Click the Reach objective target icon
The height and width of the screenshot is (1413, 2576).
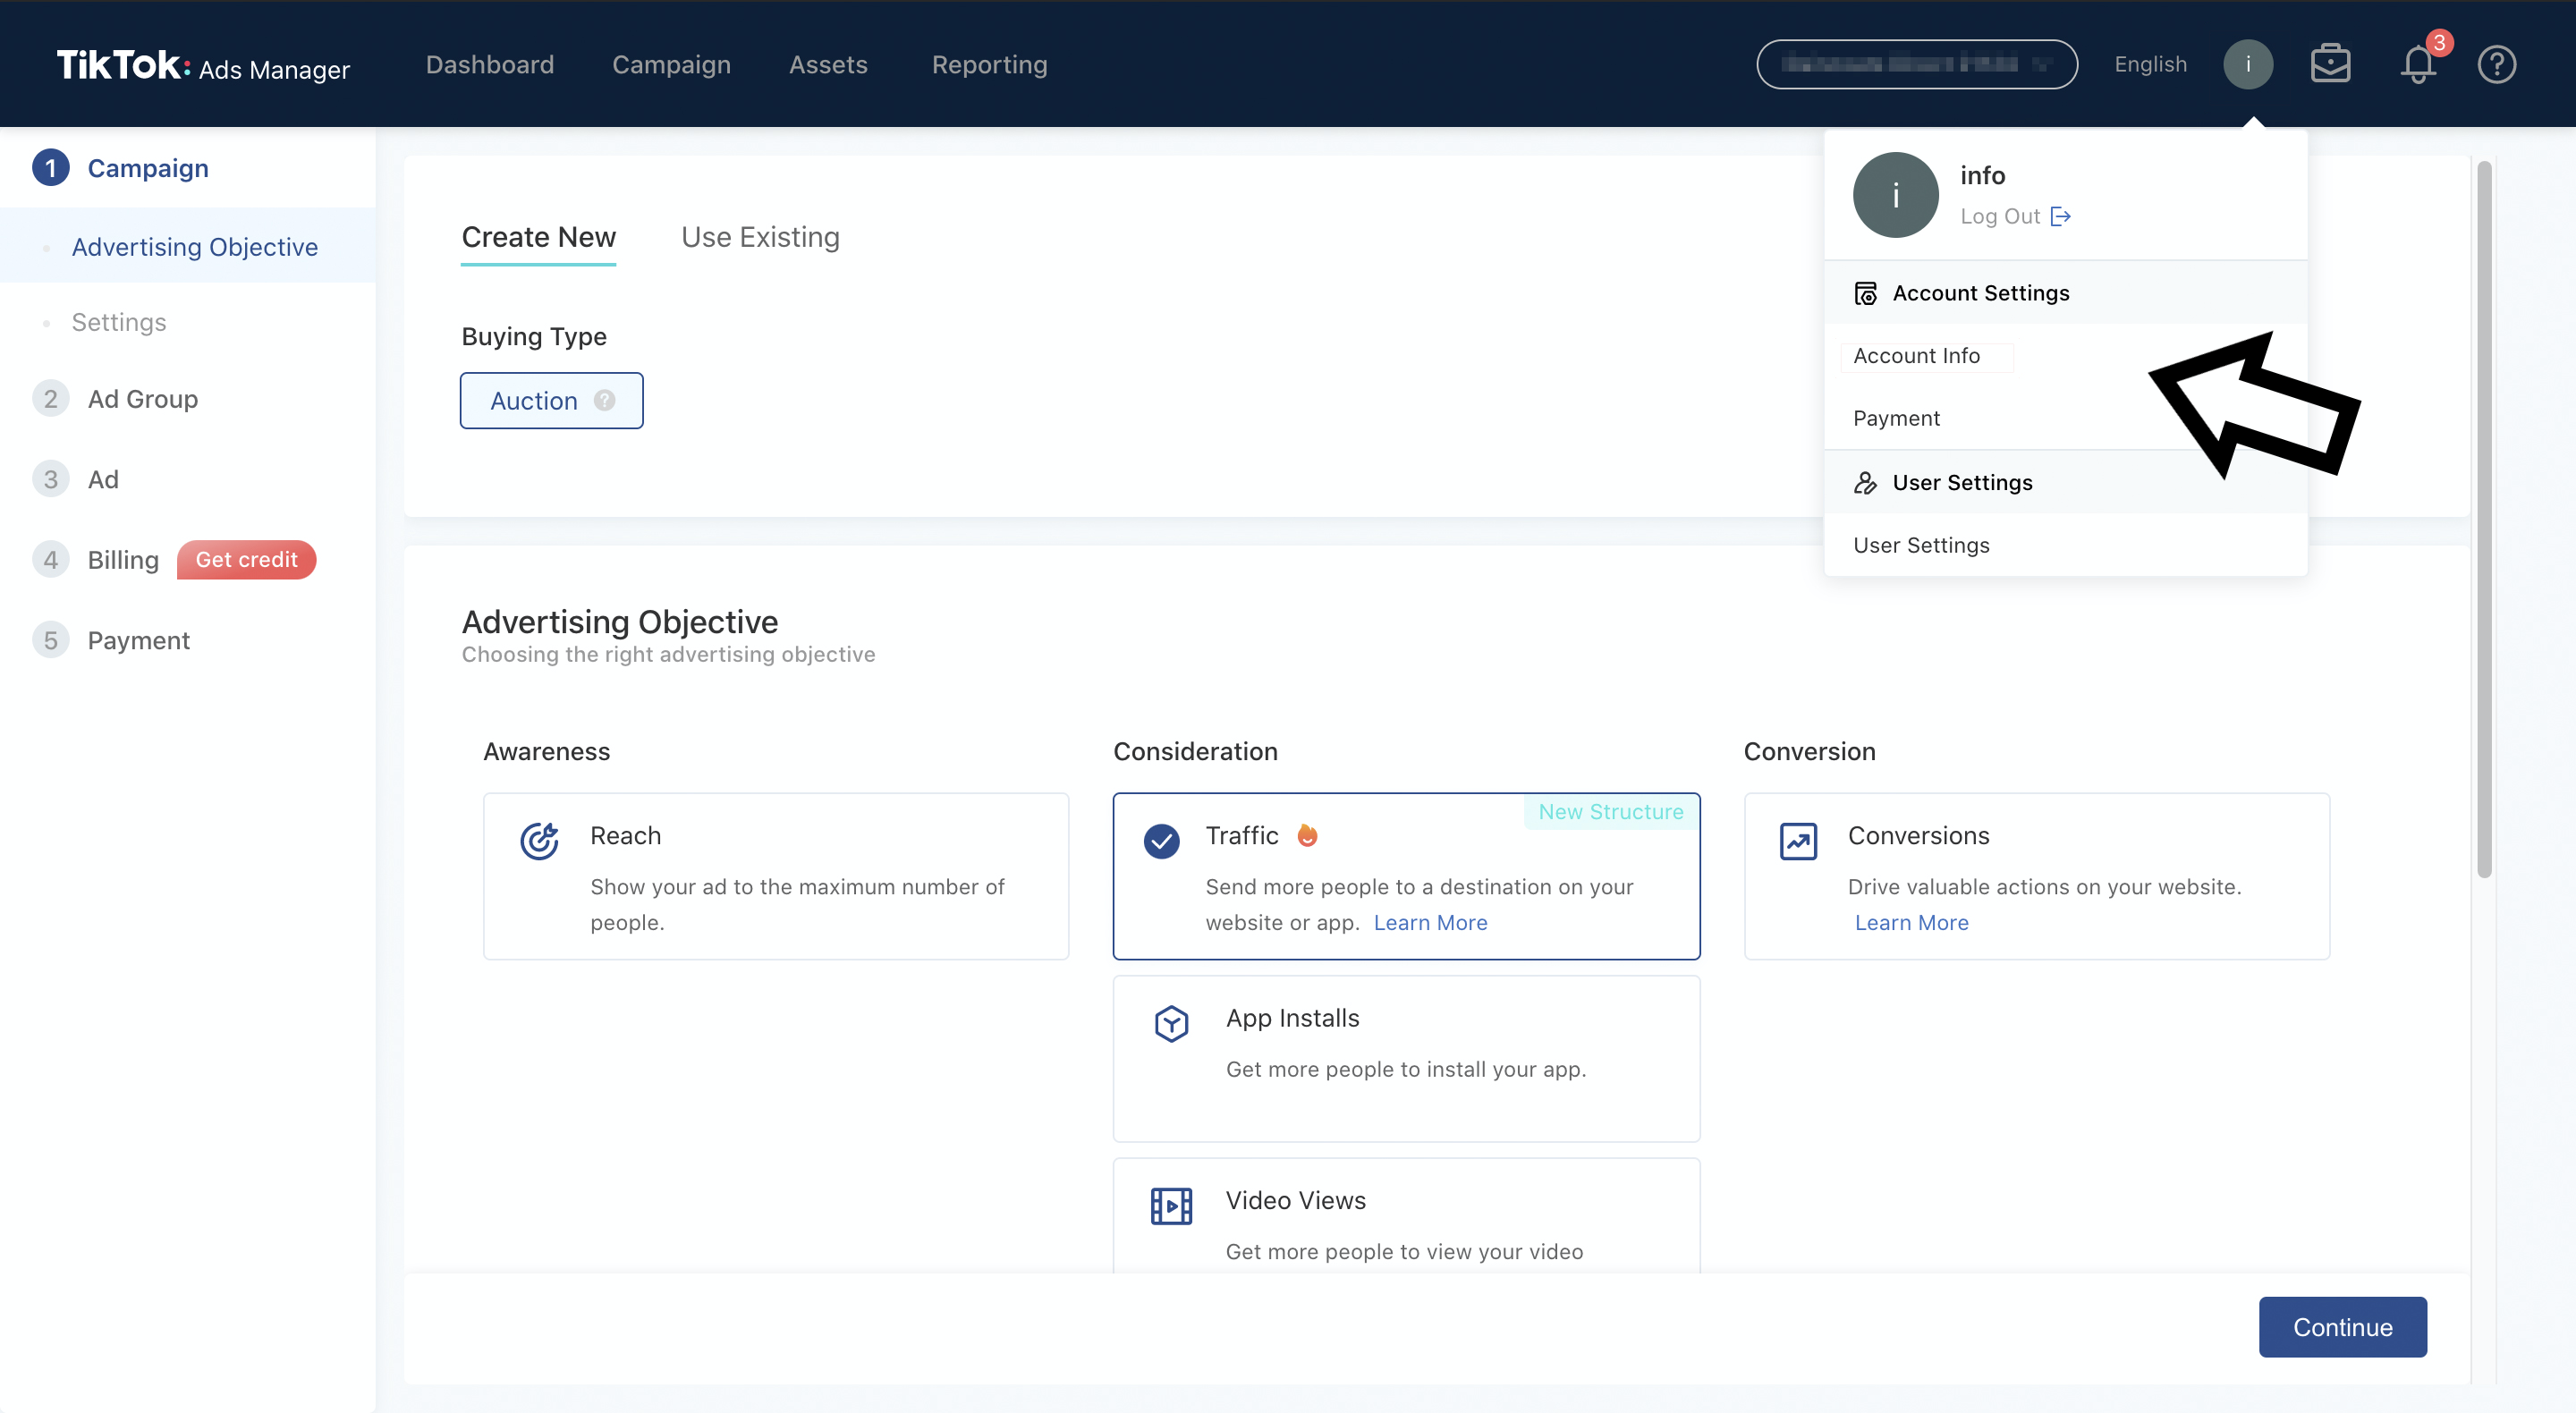[x=539, y=840]
